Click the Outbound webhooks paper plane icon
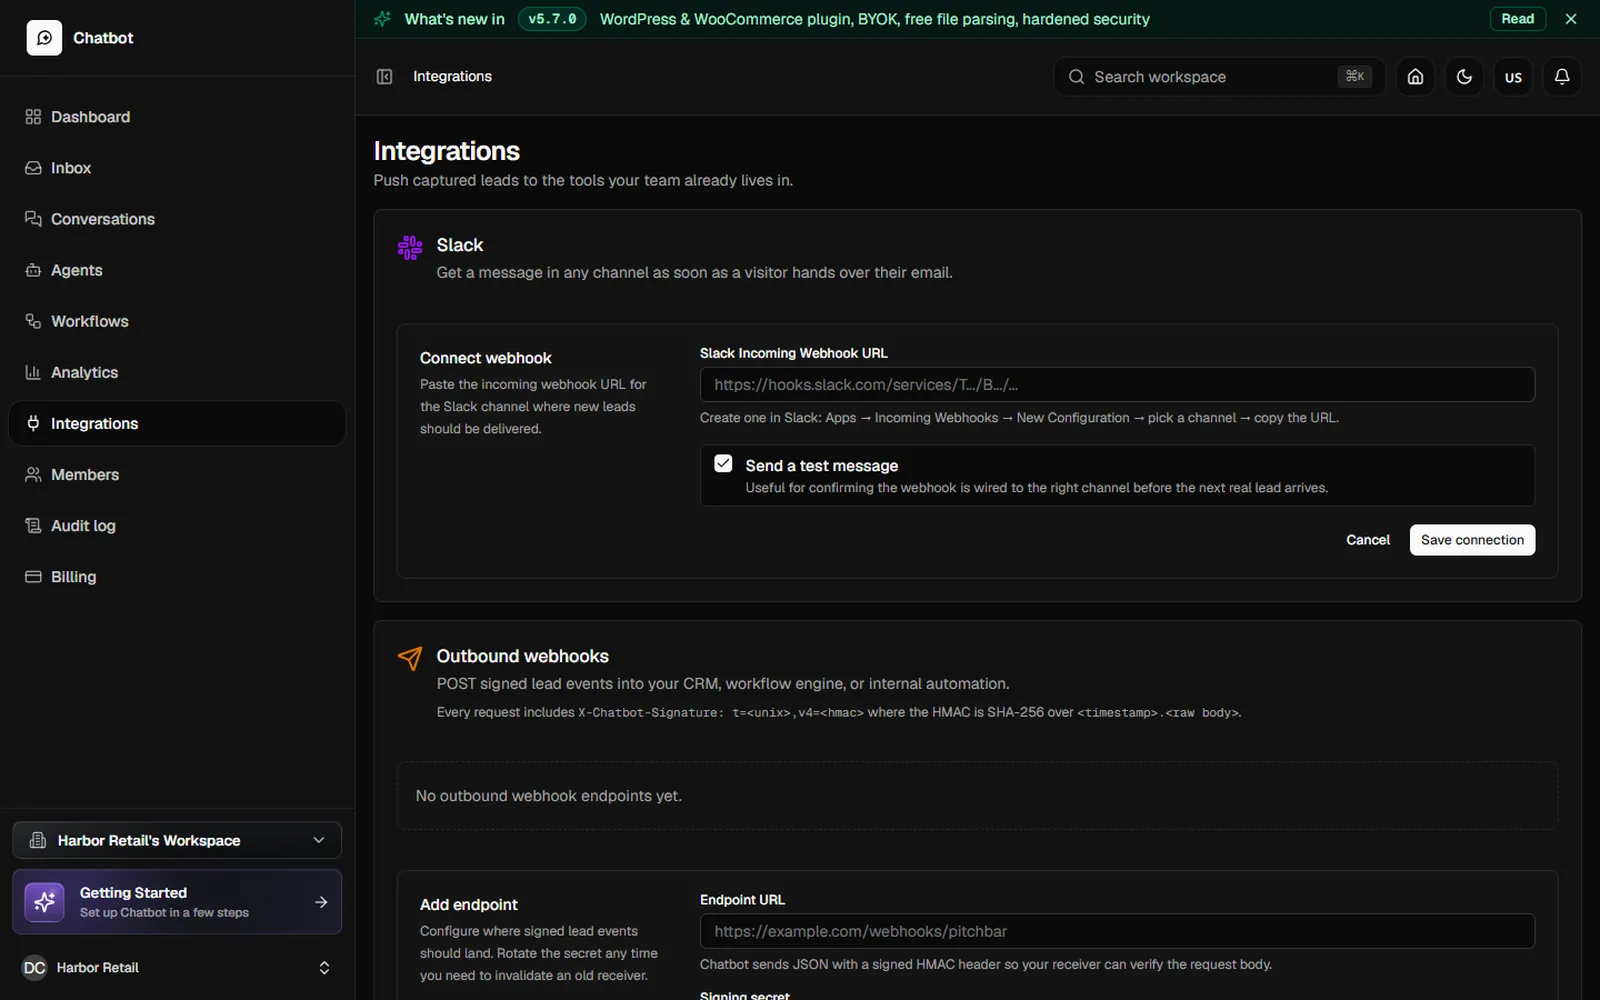Image resolution: width=1600 pixels, height=1000 pixels. (410, 658)
